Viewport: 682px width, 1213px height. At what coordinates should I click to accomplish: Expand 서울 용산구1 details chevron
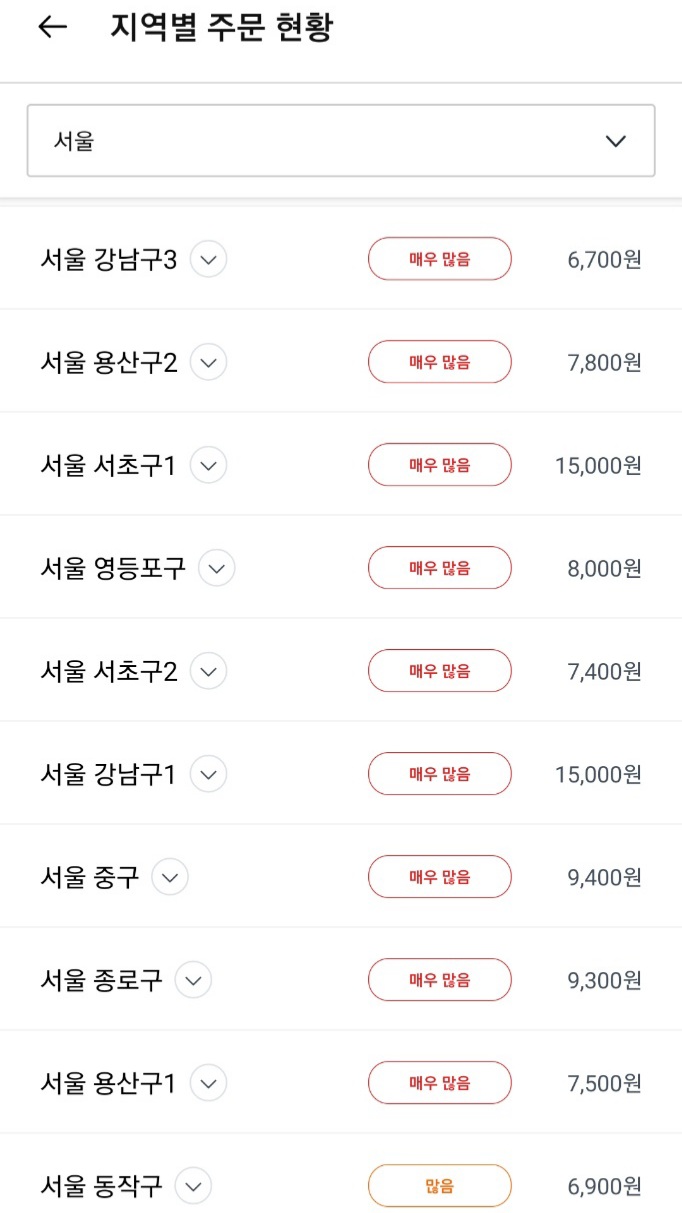click(x=208, y=1083)
